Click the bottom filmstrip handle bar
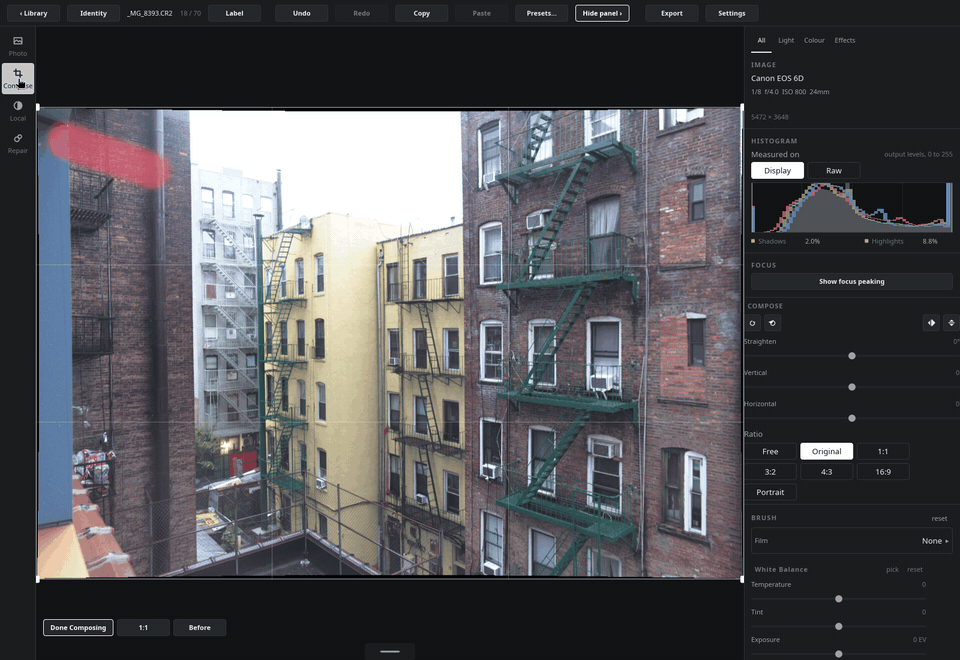Screen dimensions: 960x660 [390, 651]
